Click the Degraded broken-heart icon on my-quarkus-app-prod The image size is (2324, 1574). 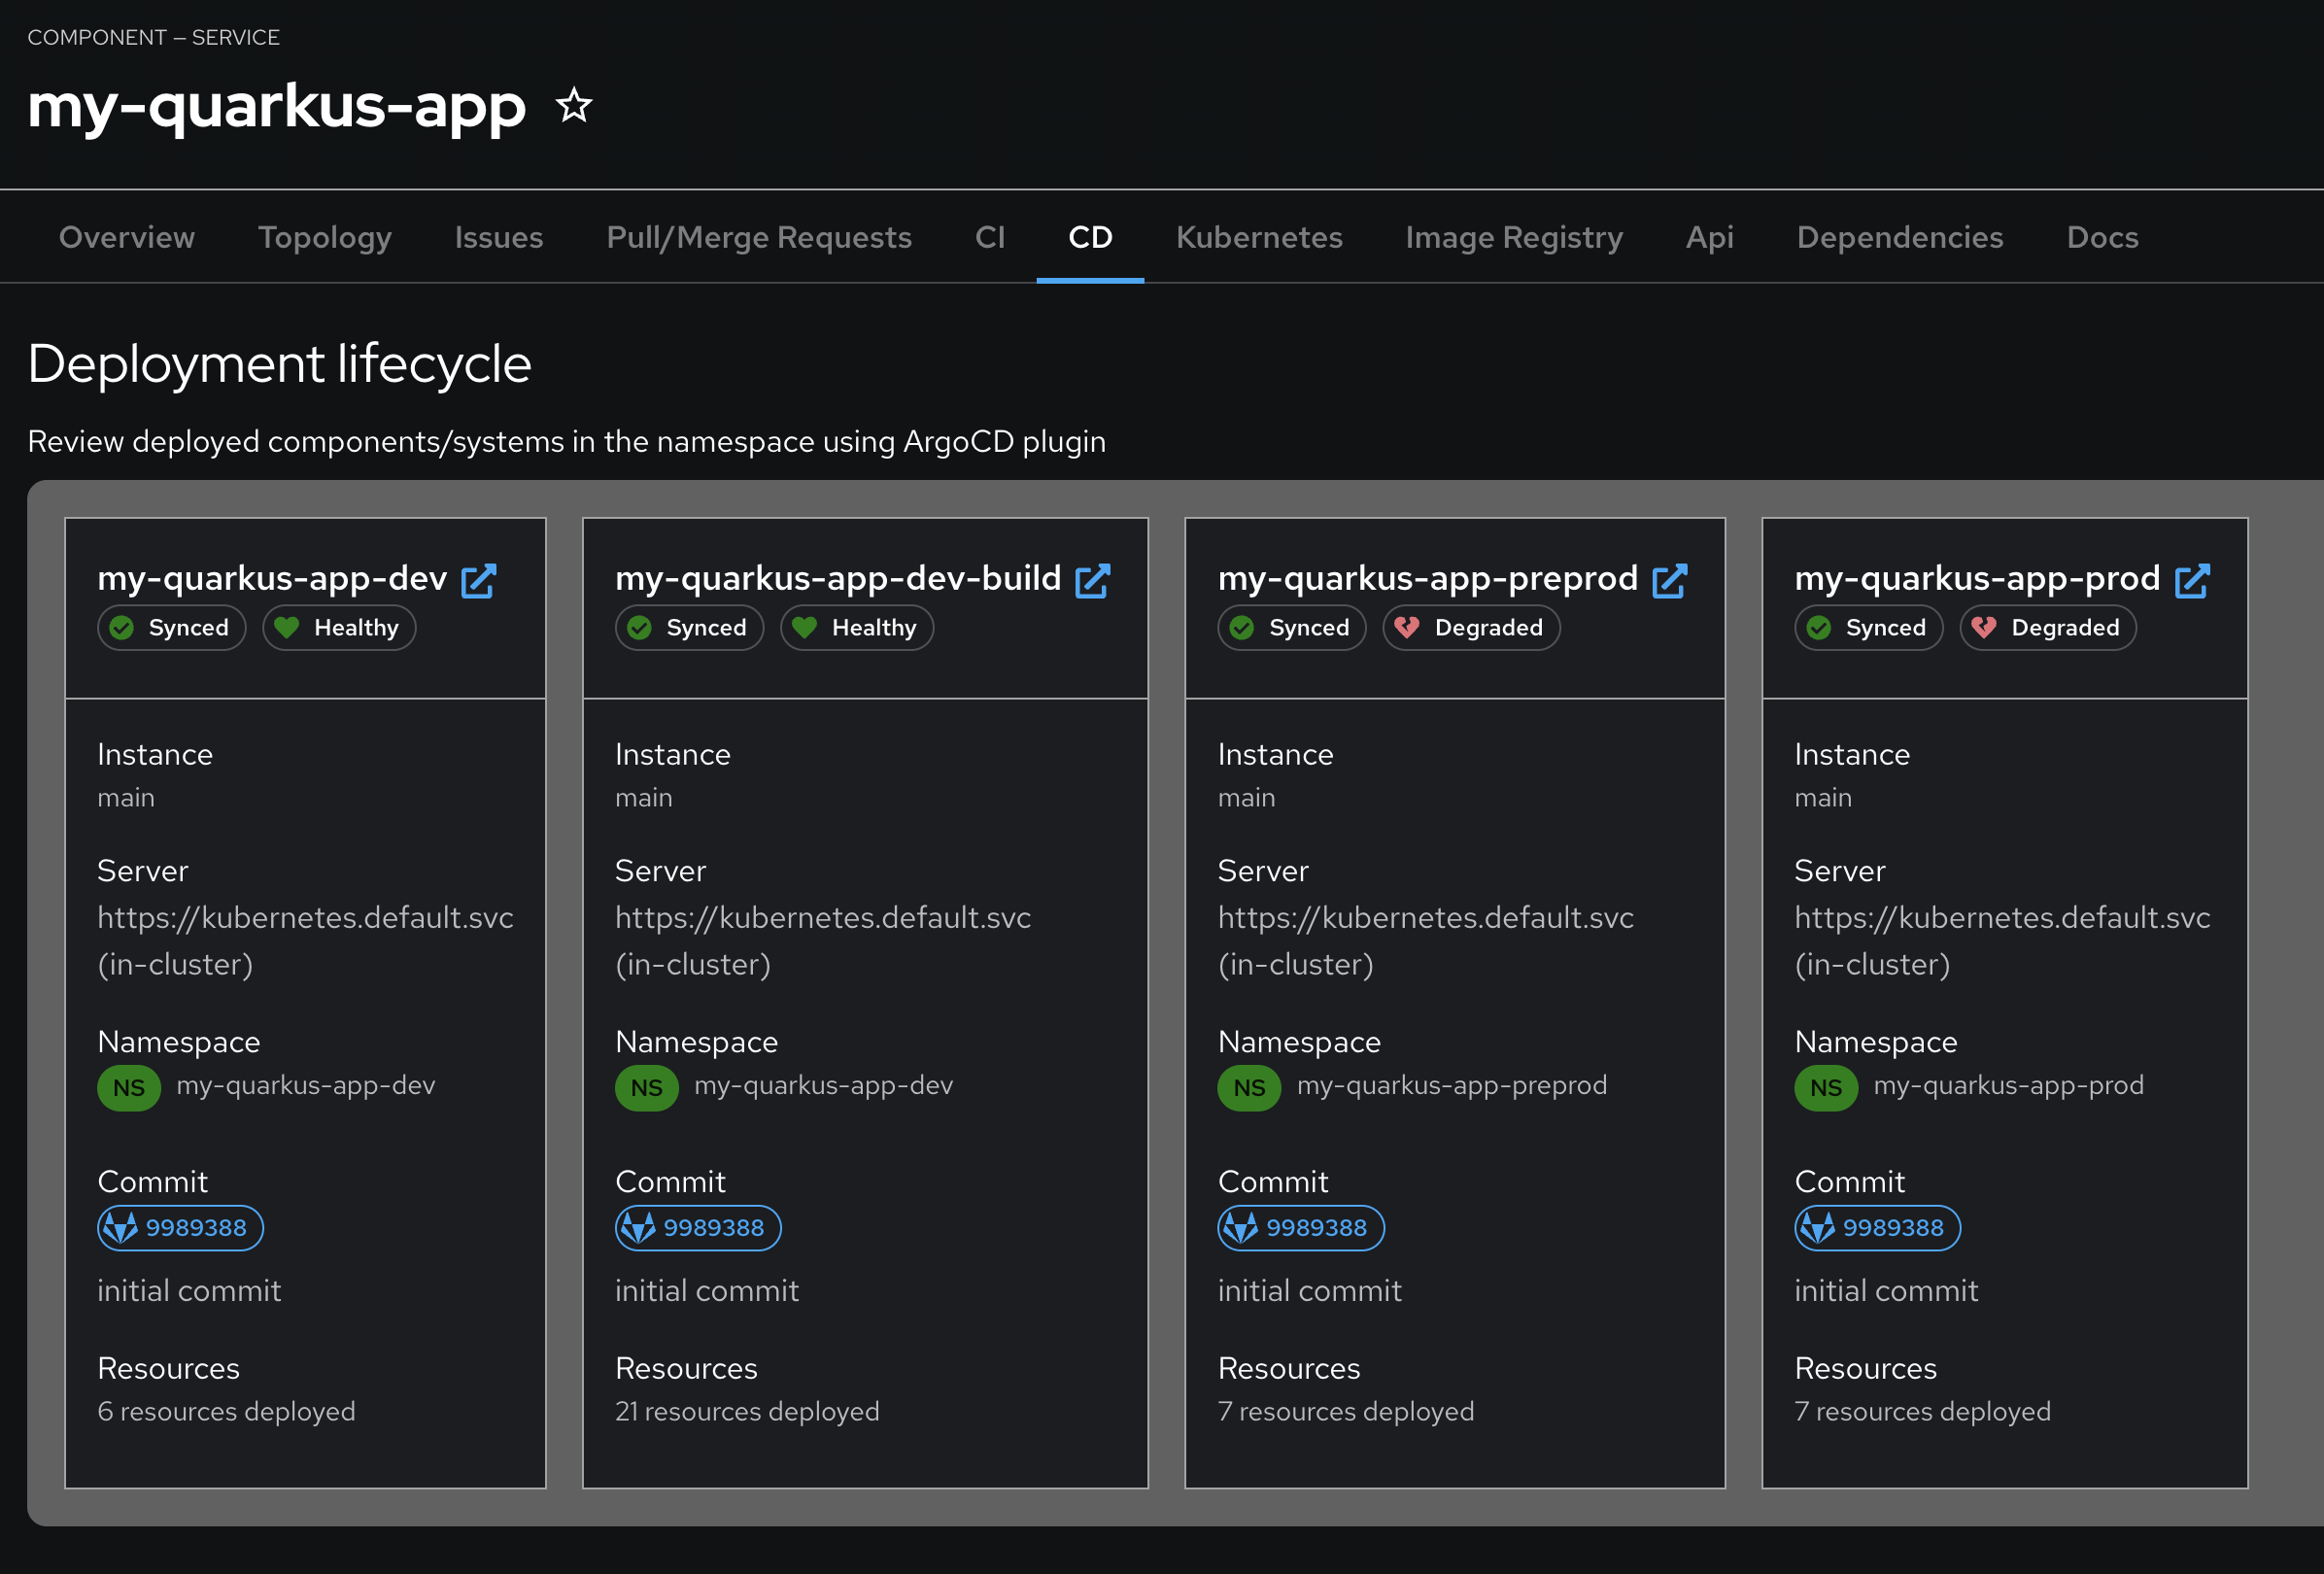point(1984,628)
